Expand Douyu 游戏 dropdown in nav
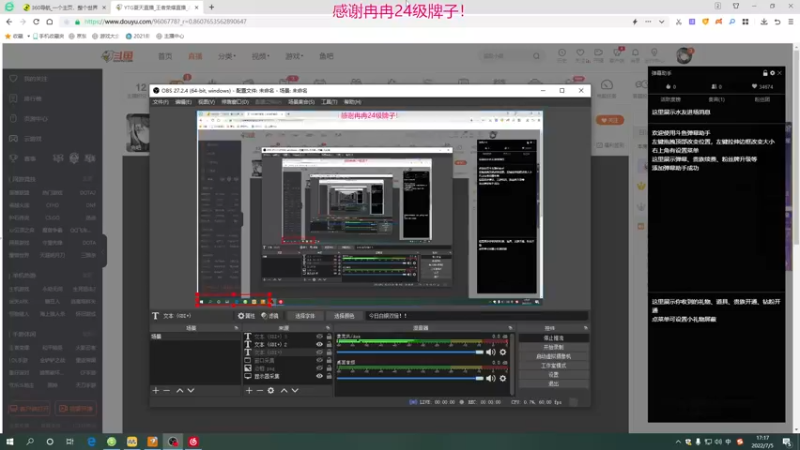 coord(294,56)
